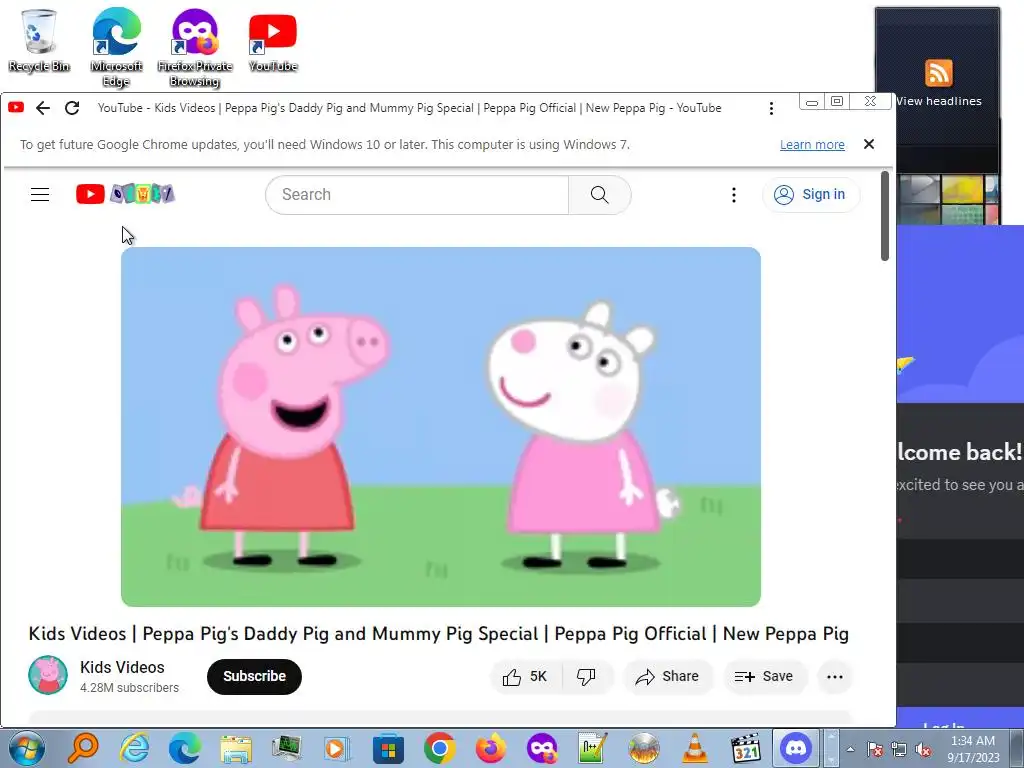Viewport: 1024px width, 768px height.
Task: Select YouTube desktop shortcut
Action: click(x=273, y=42)
